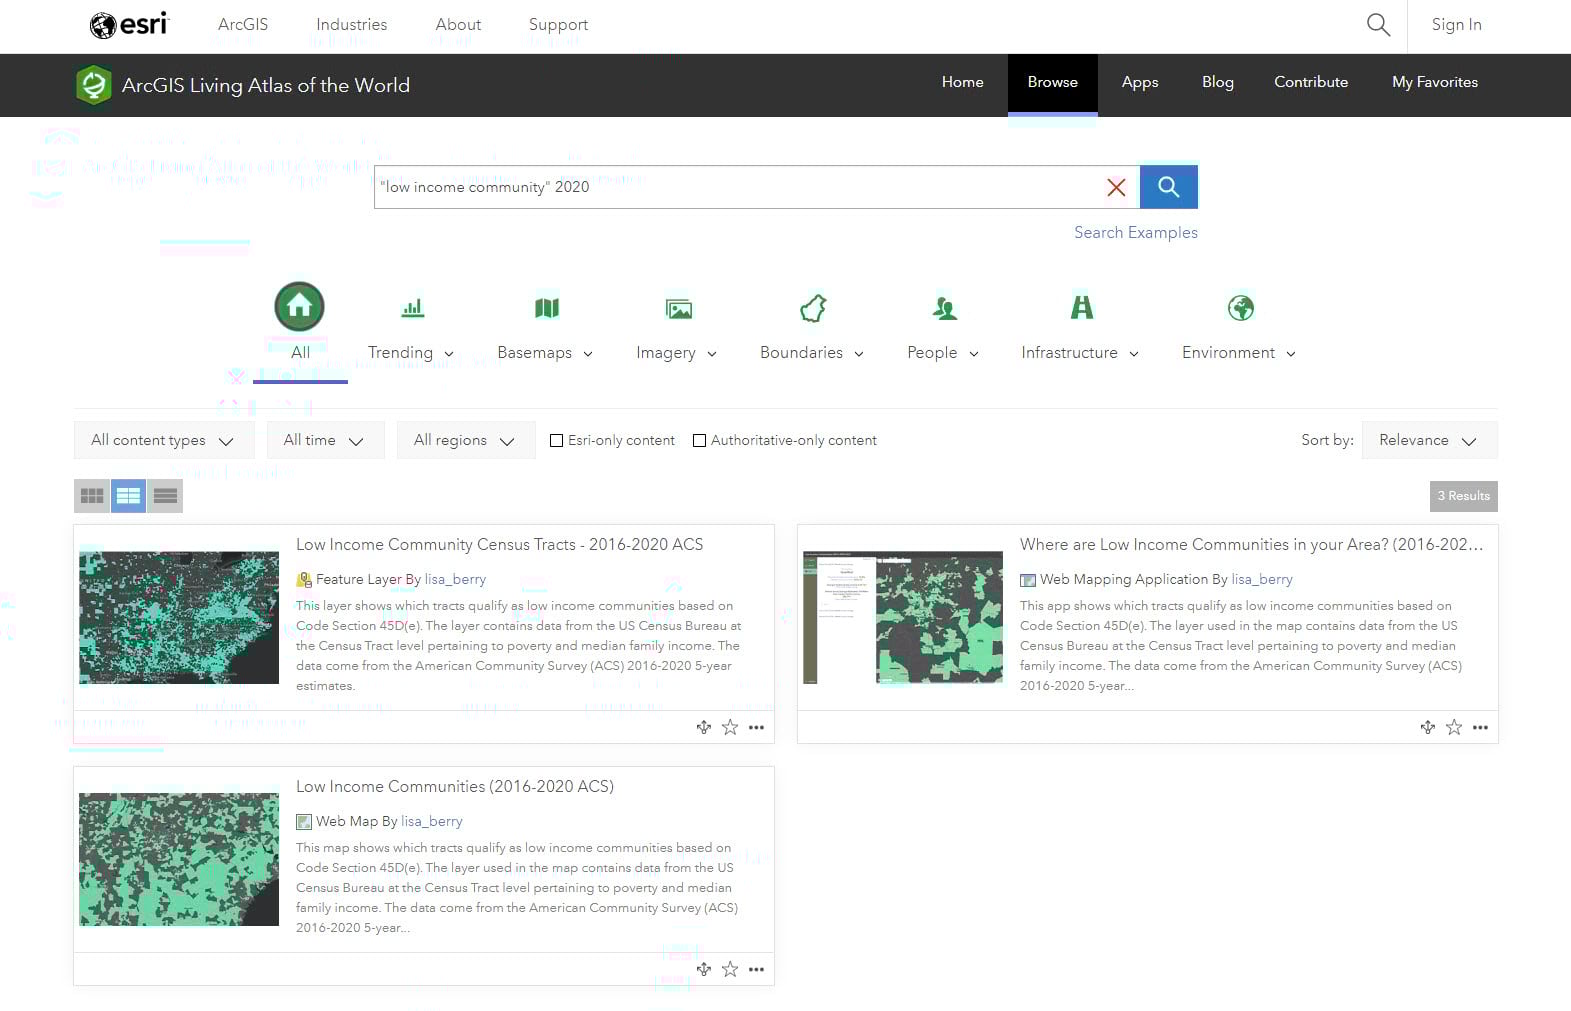The width and height of the screenshot is (1571, 1011).
Task: Open All regions filter dropdown
Action: coord(465,440)
